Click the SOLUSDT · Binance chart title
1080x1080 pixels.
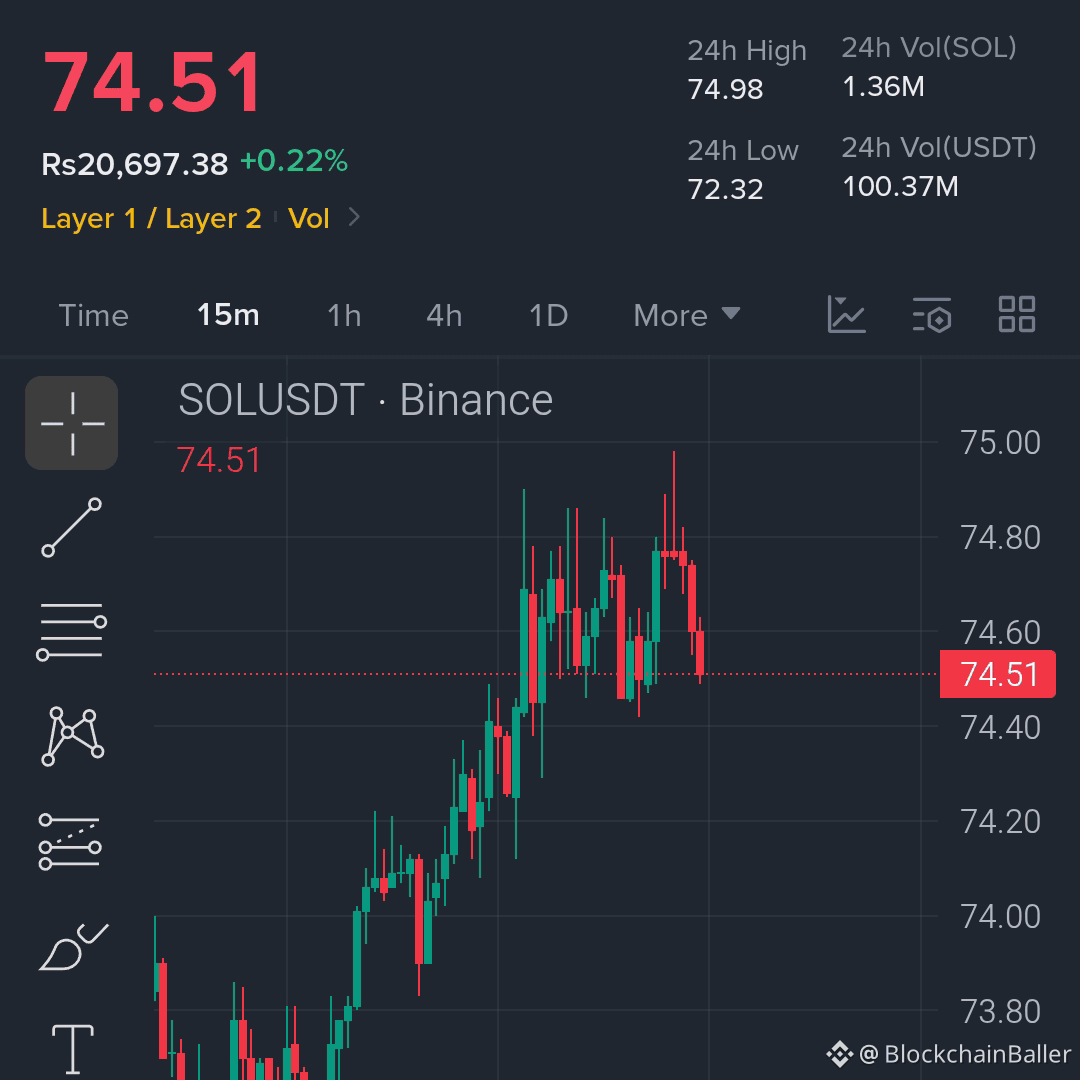click(366, 399)
